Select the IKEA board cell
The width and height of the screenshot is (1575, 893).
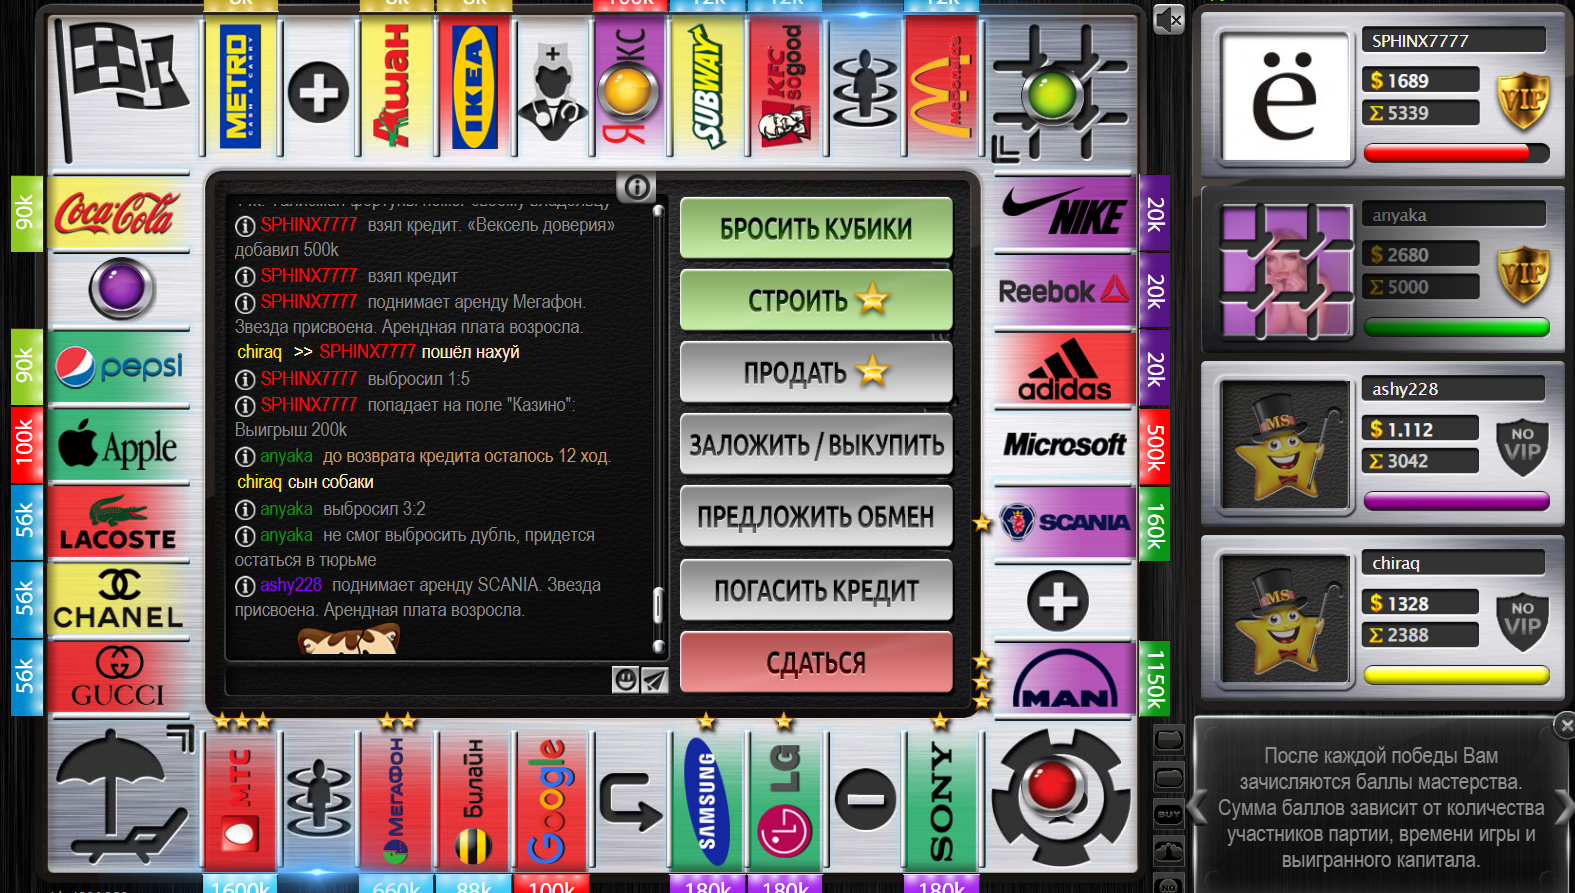pyautogui.click(x=475, y=88)
